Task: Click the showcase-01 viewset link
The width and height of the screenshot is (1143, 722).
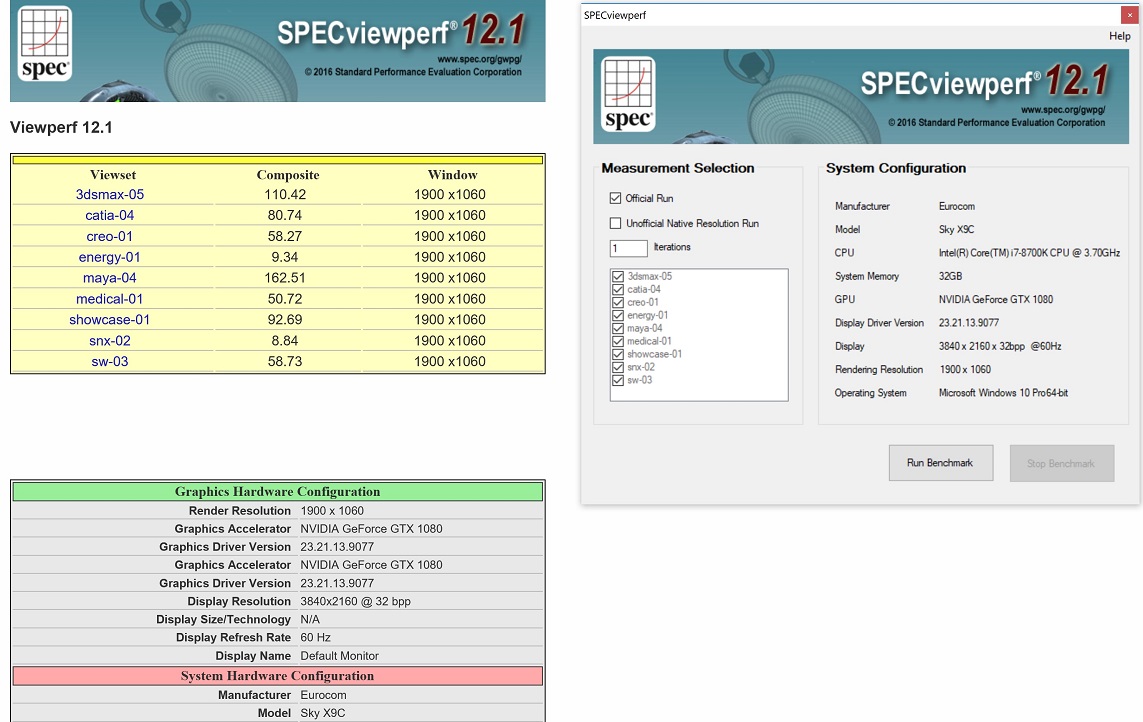Action: [110, 320]
